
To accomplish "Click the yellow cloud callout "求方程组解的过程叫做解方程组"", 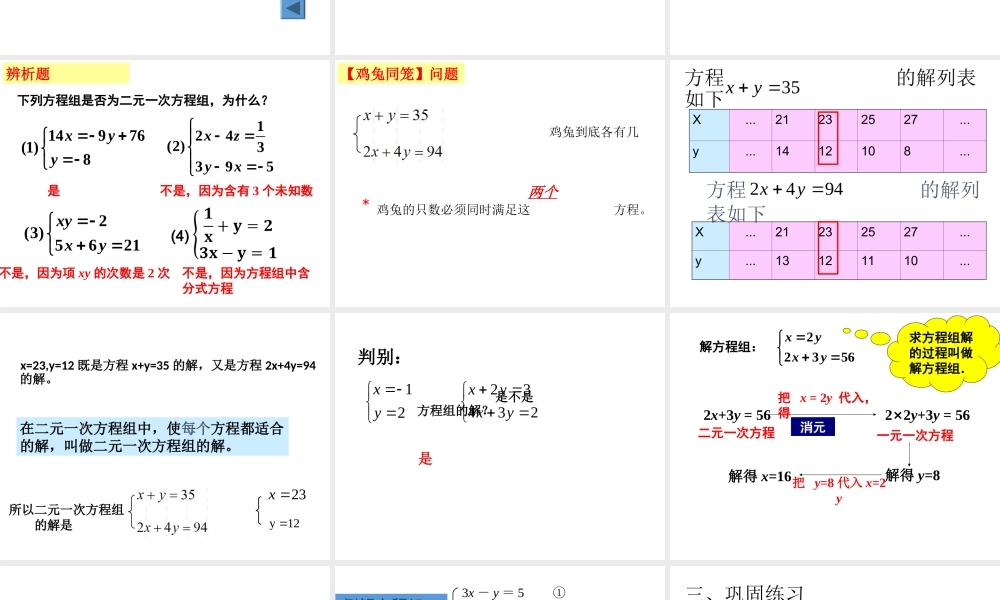I will click(x=938, y=350).
